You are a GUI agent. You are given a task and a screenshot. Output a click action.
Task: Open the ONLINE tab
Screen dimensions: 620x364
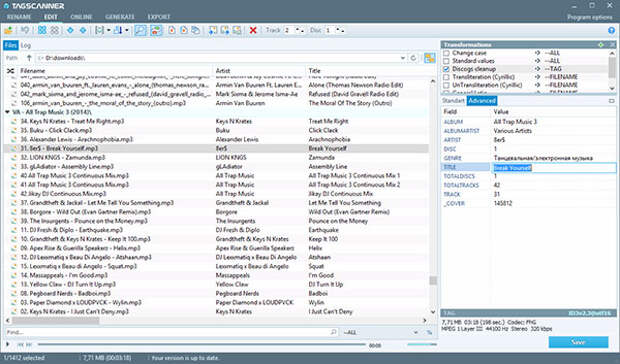click(x=81, y=17)
